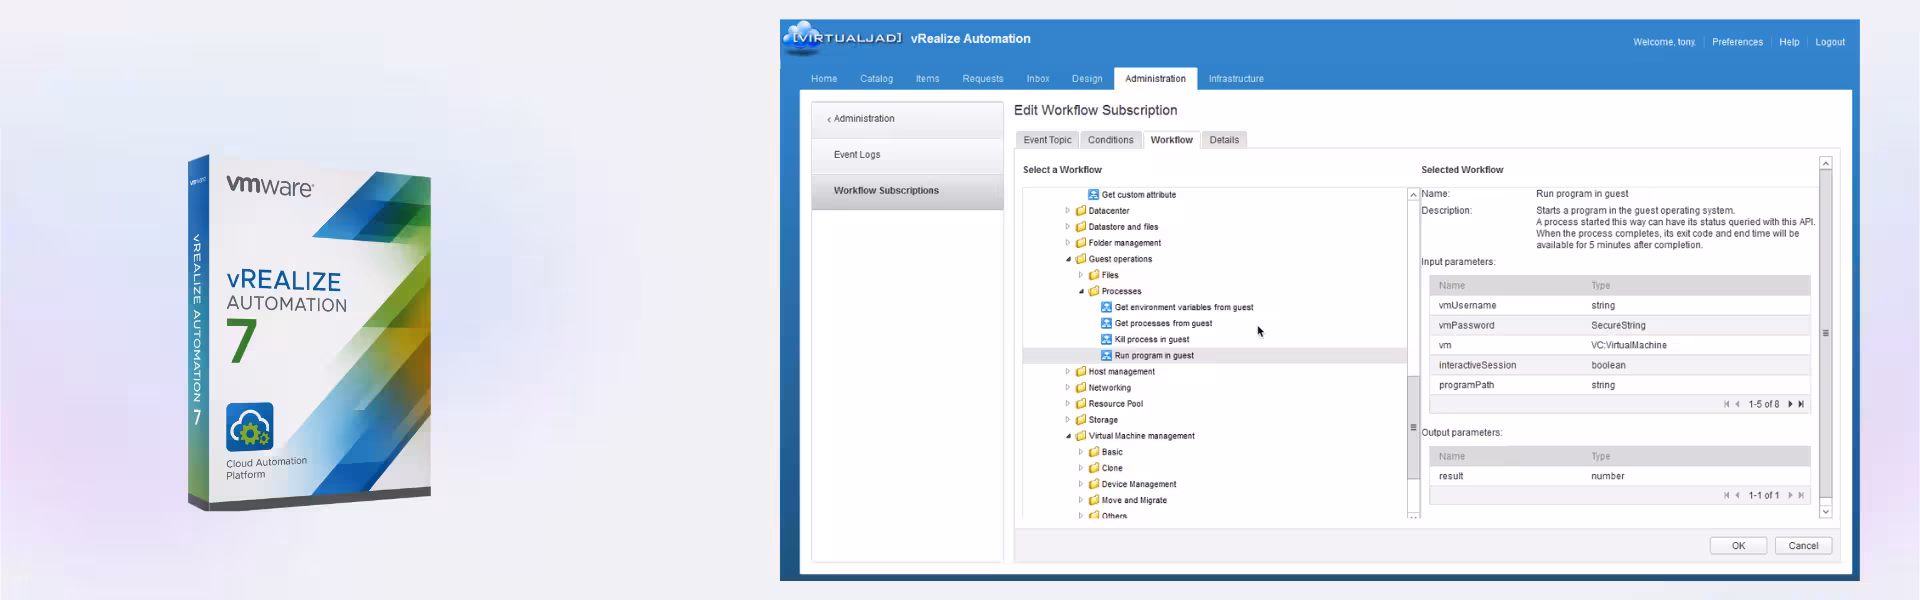Click the Files folder icon
The width and height of the screenshot is (1920, 600).
(x=1093, y=275)
